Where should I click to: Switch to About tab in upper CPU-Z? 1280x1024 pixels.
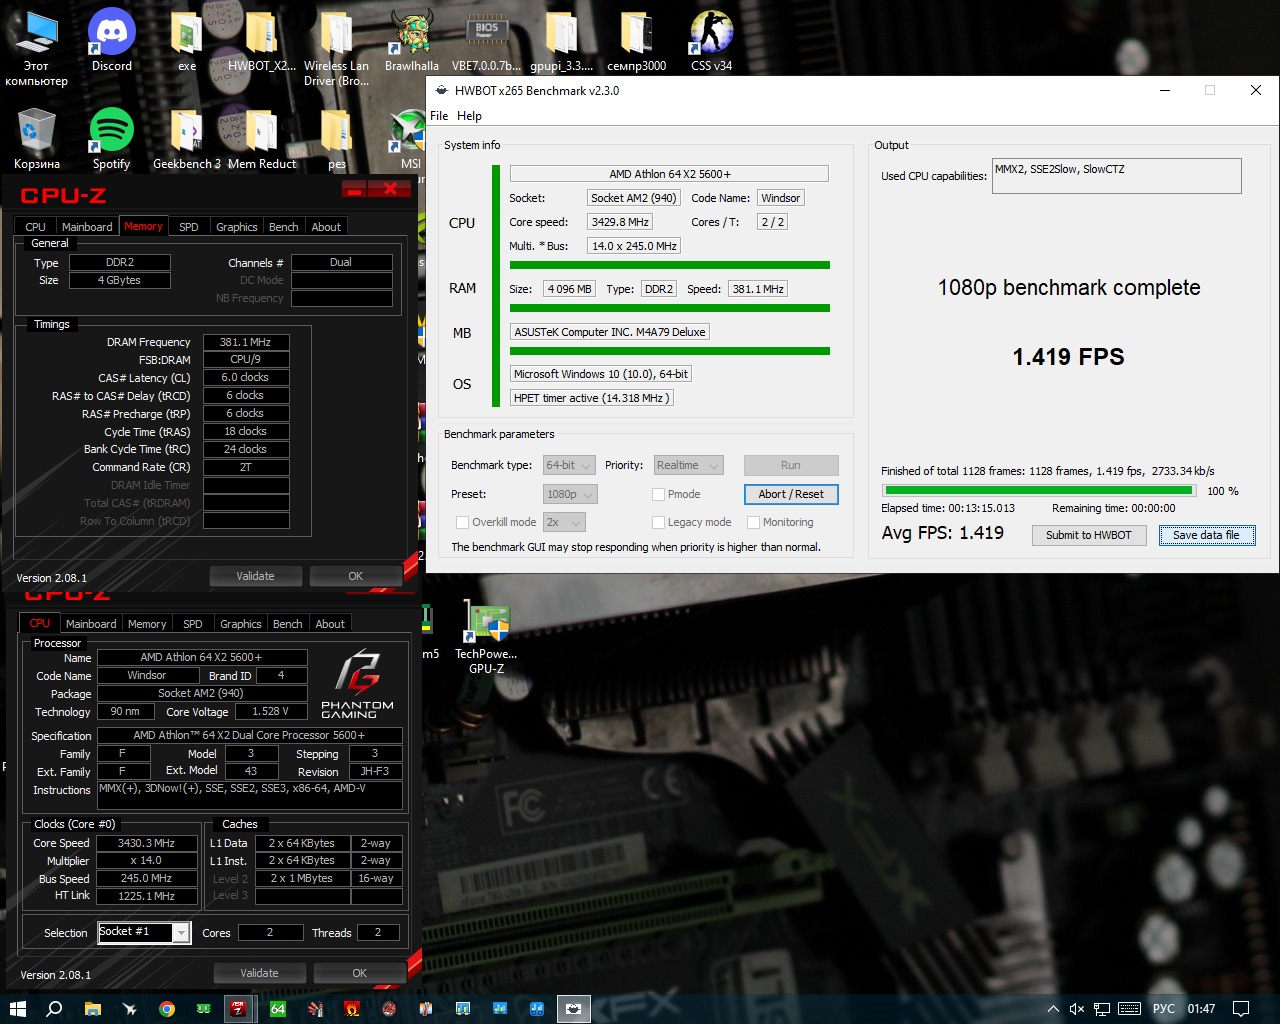pyautogui.click(x=326, y=227)
